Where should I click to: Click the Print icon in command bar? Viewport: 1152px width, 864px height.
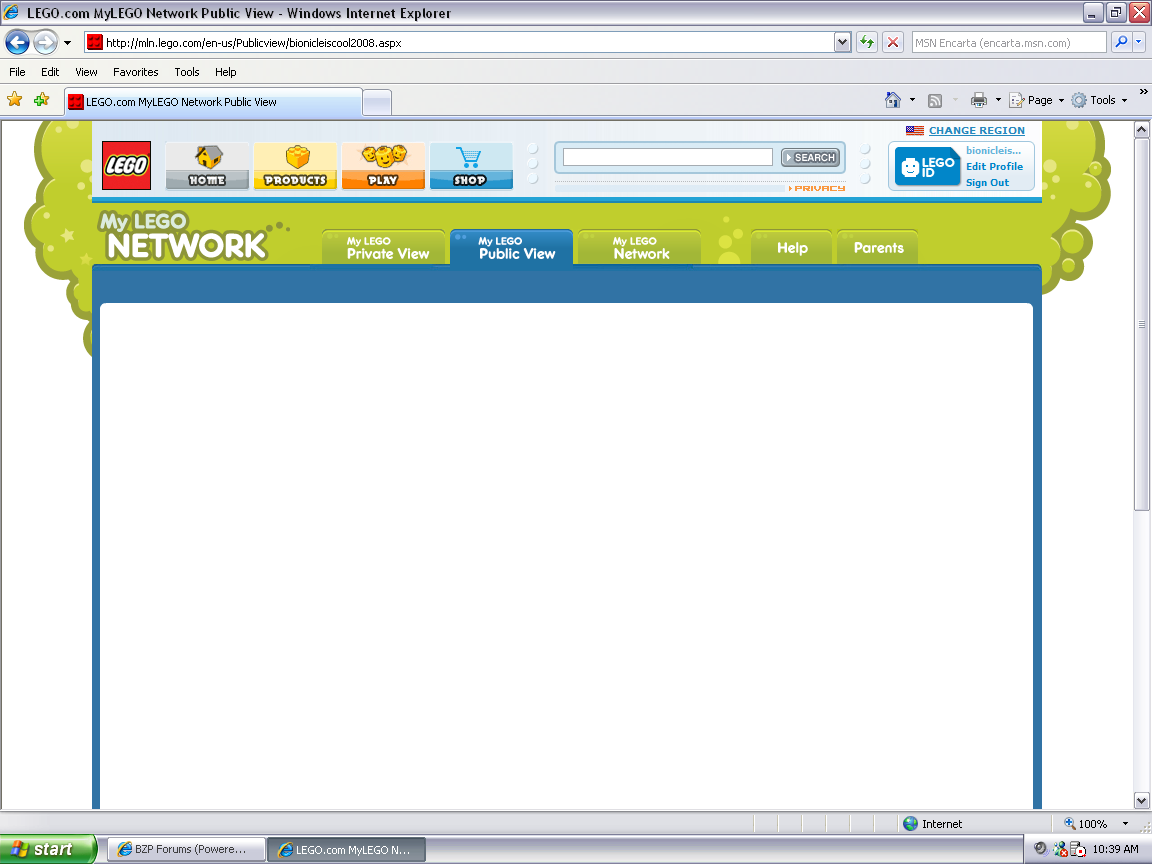(x=979, y=101)
